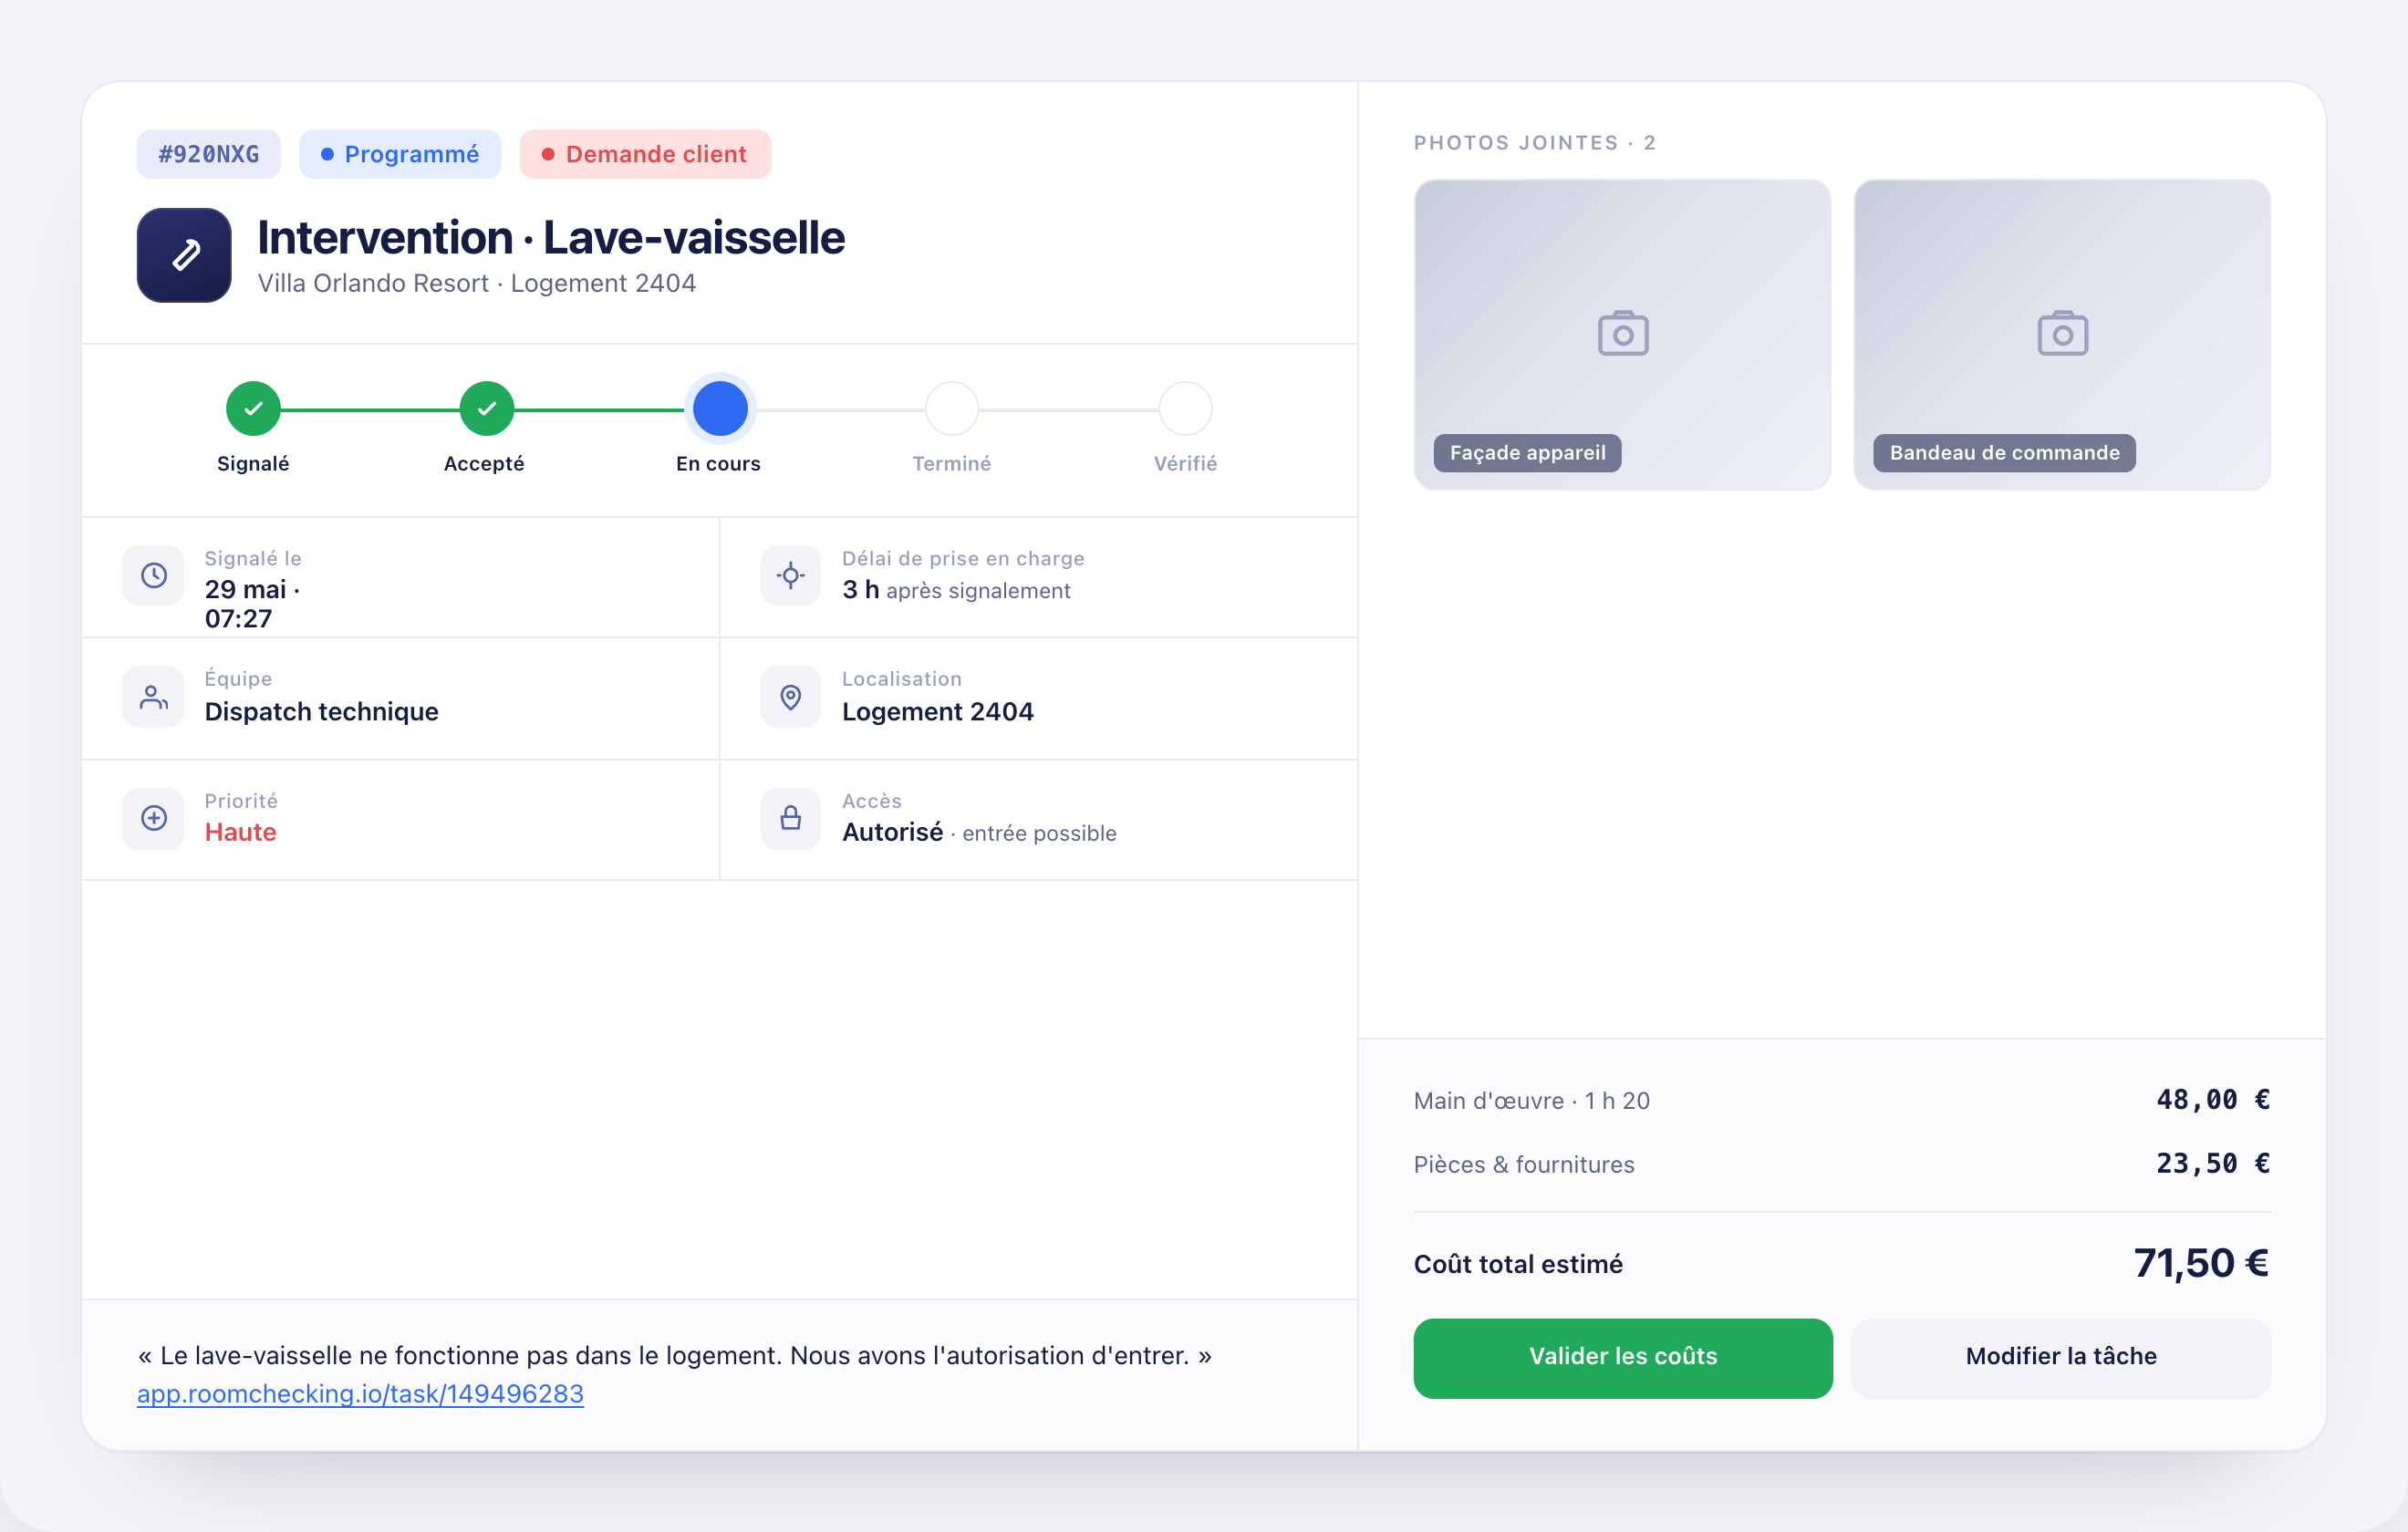
Task: Click the crosshair icon beside Délai de prise en charge
Action: (x=790, y=575)
